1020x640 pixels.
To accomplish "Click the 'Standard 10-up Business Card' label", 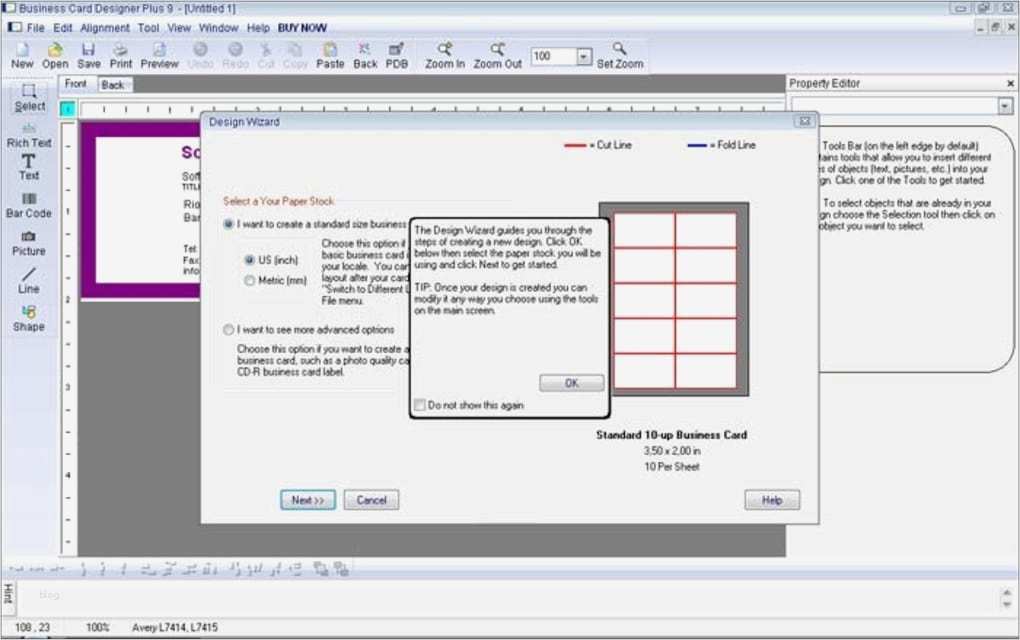I will 671,435.
